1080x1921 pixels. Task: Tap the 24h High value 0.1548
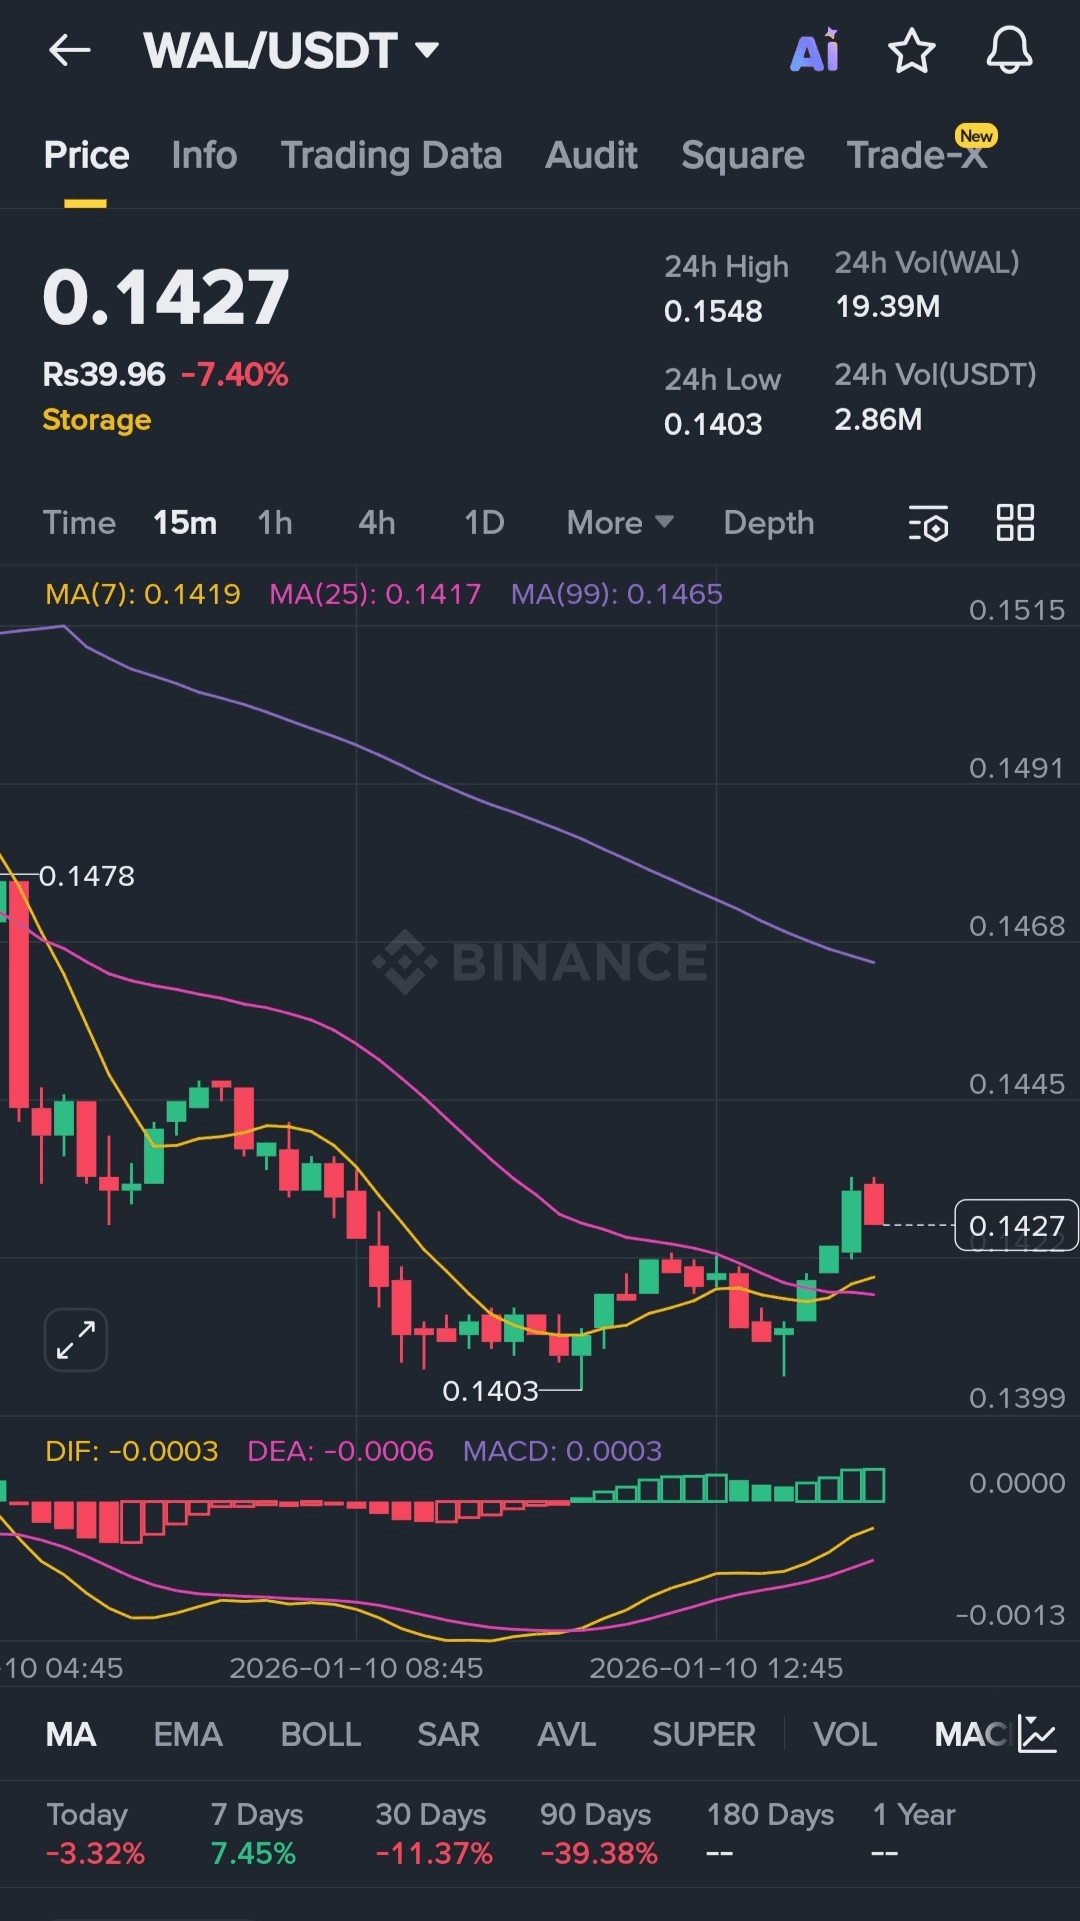[713, 311]
